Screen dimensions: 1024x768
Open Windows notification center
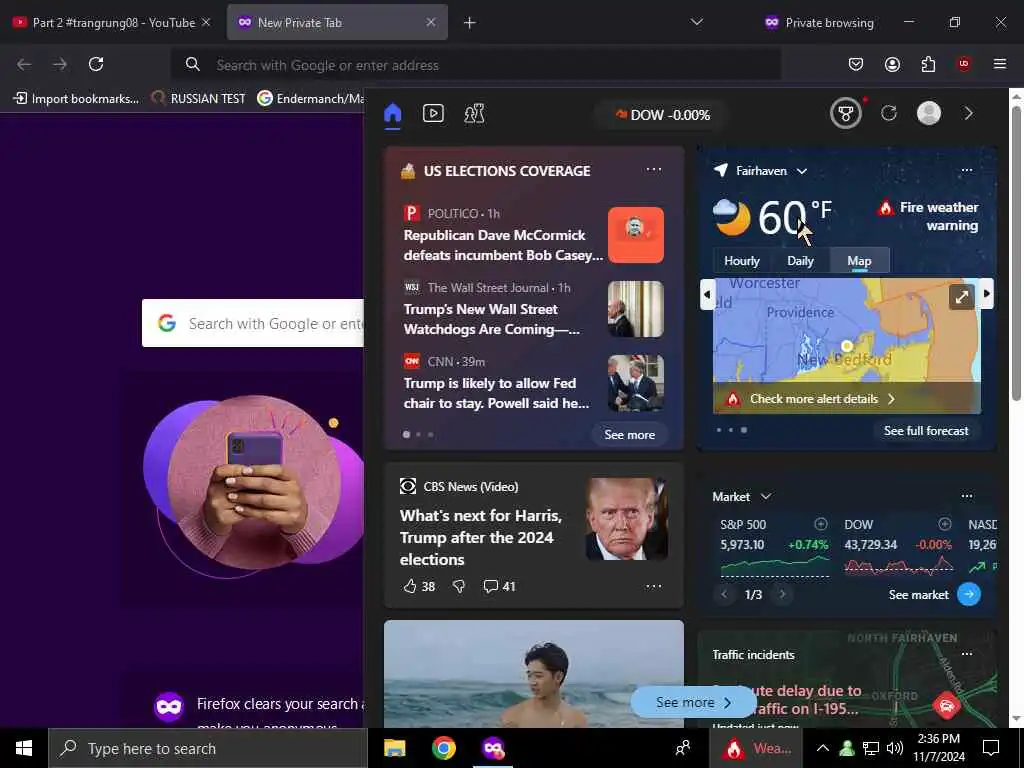tap(991, 748)
